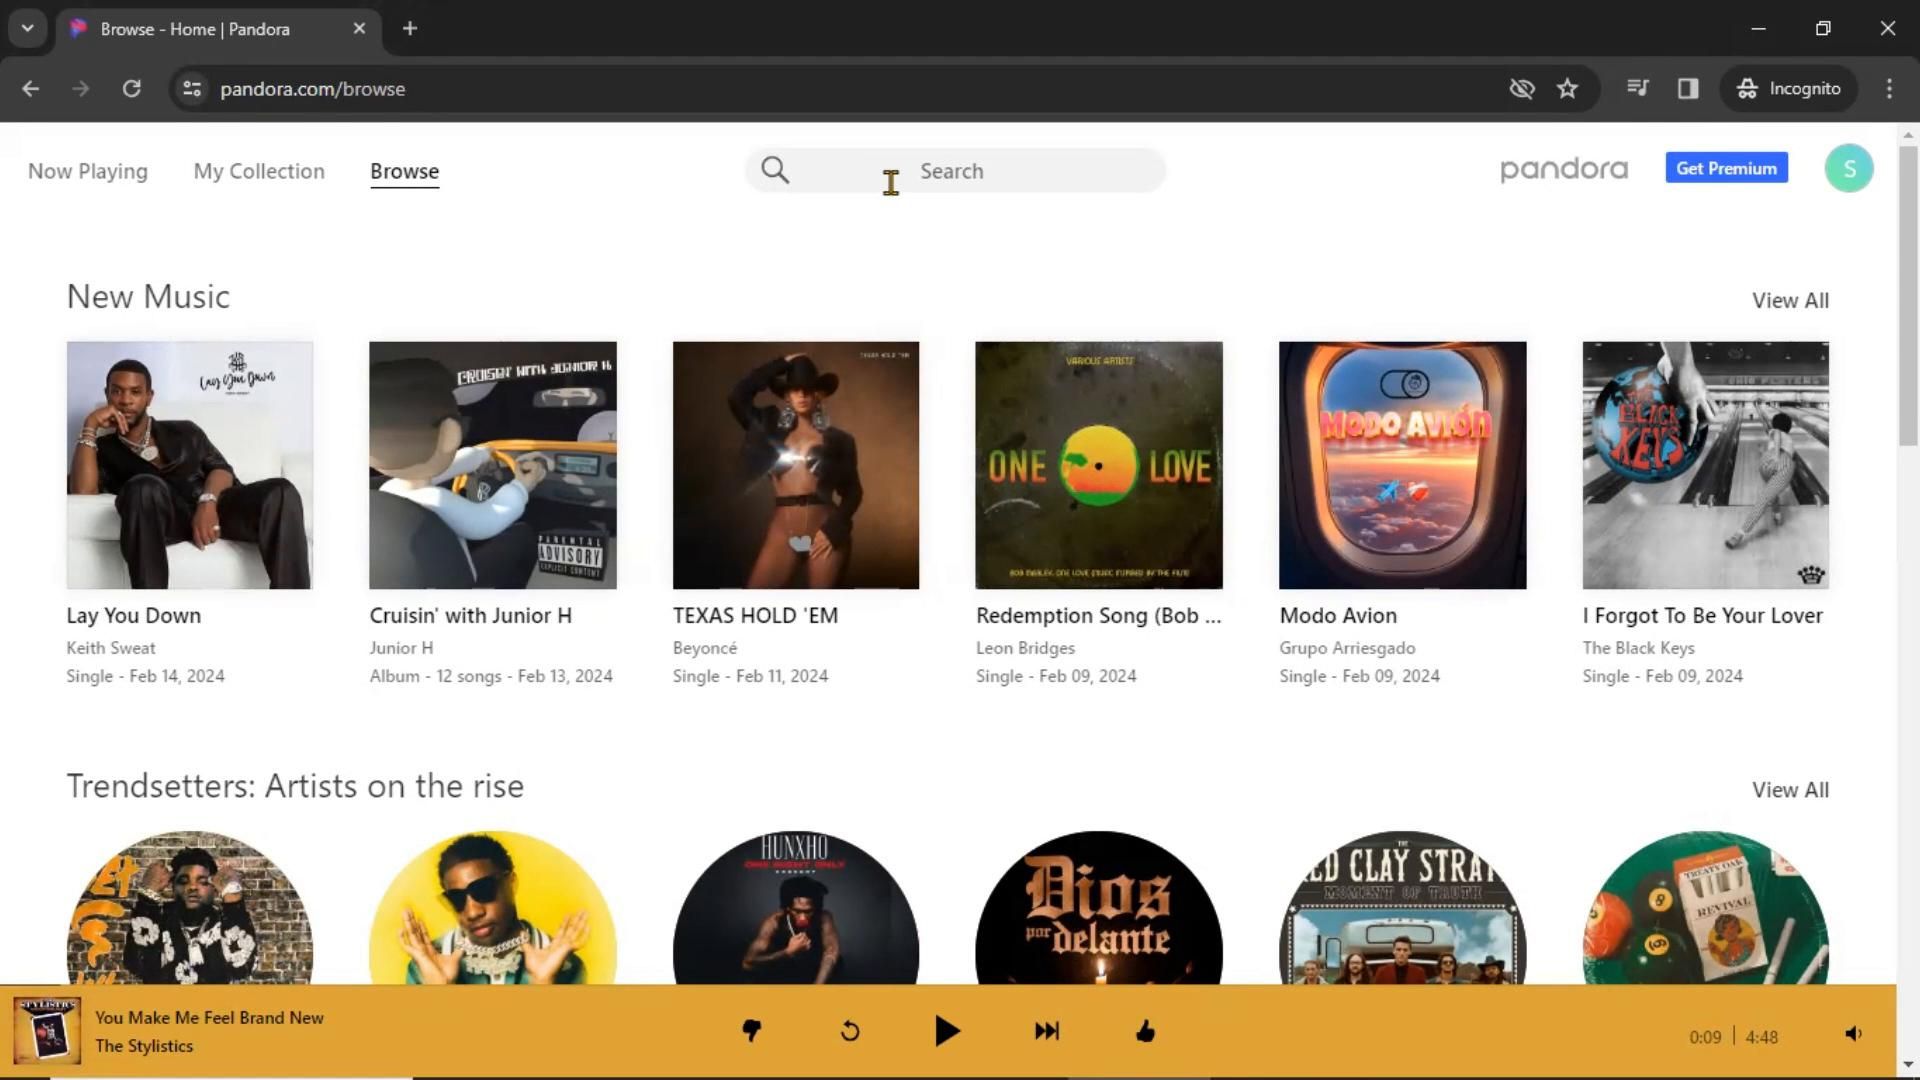Image resolution: width=1920 pixels, height=1080 pixels.
Task: Open a new browser tab with plus icon
Action: (x=410, y=29)
